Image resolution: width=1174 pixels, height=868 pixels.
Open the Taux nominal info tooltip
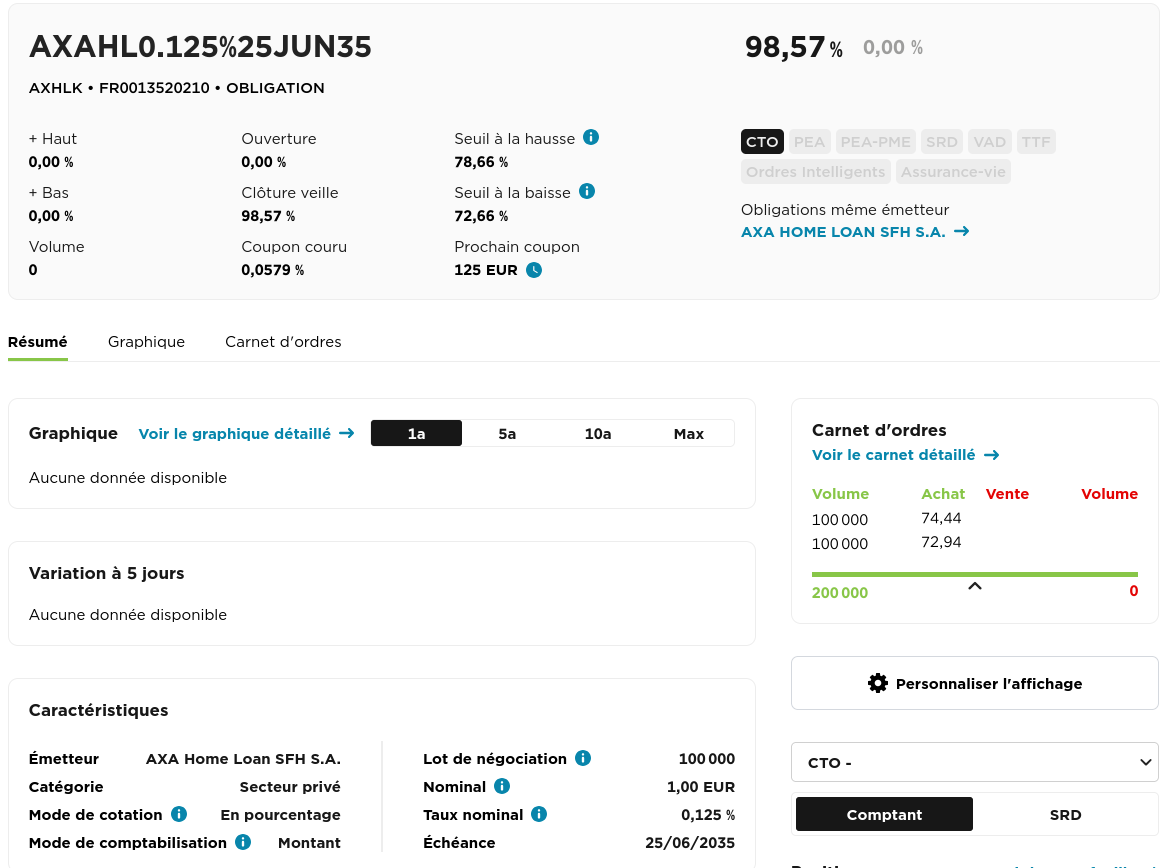click(x=539, y=814)
